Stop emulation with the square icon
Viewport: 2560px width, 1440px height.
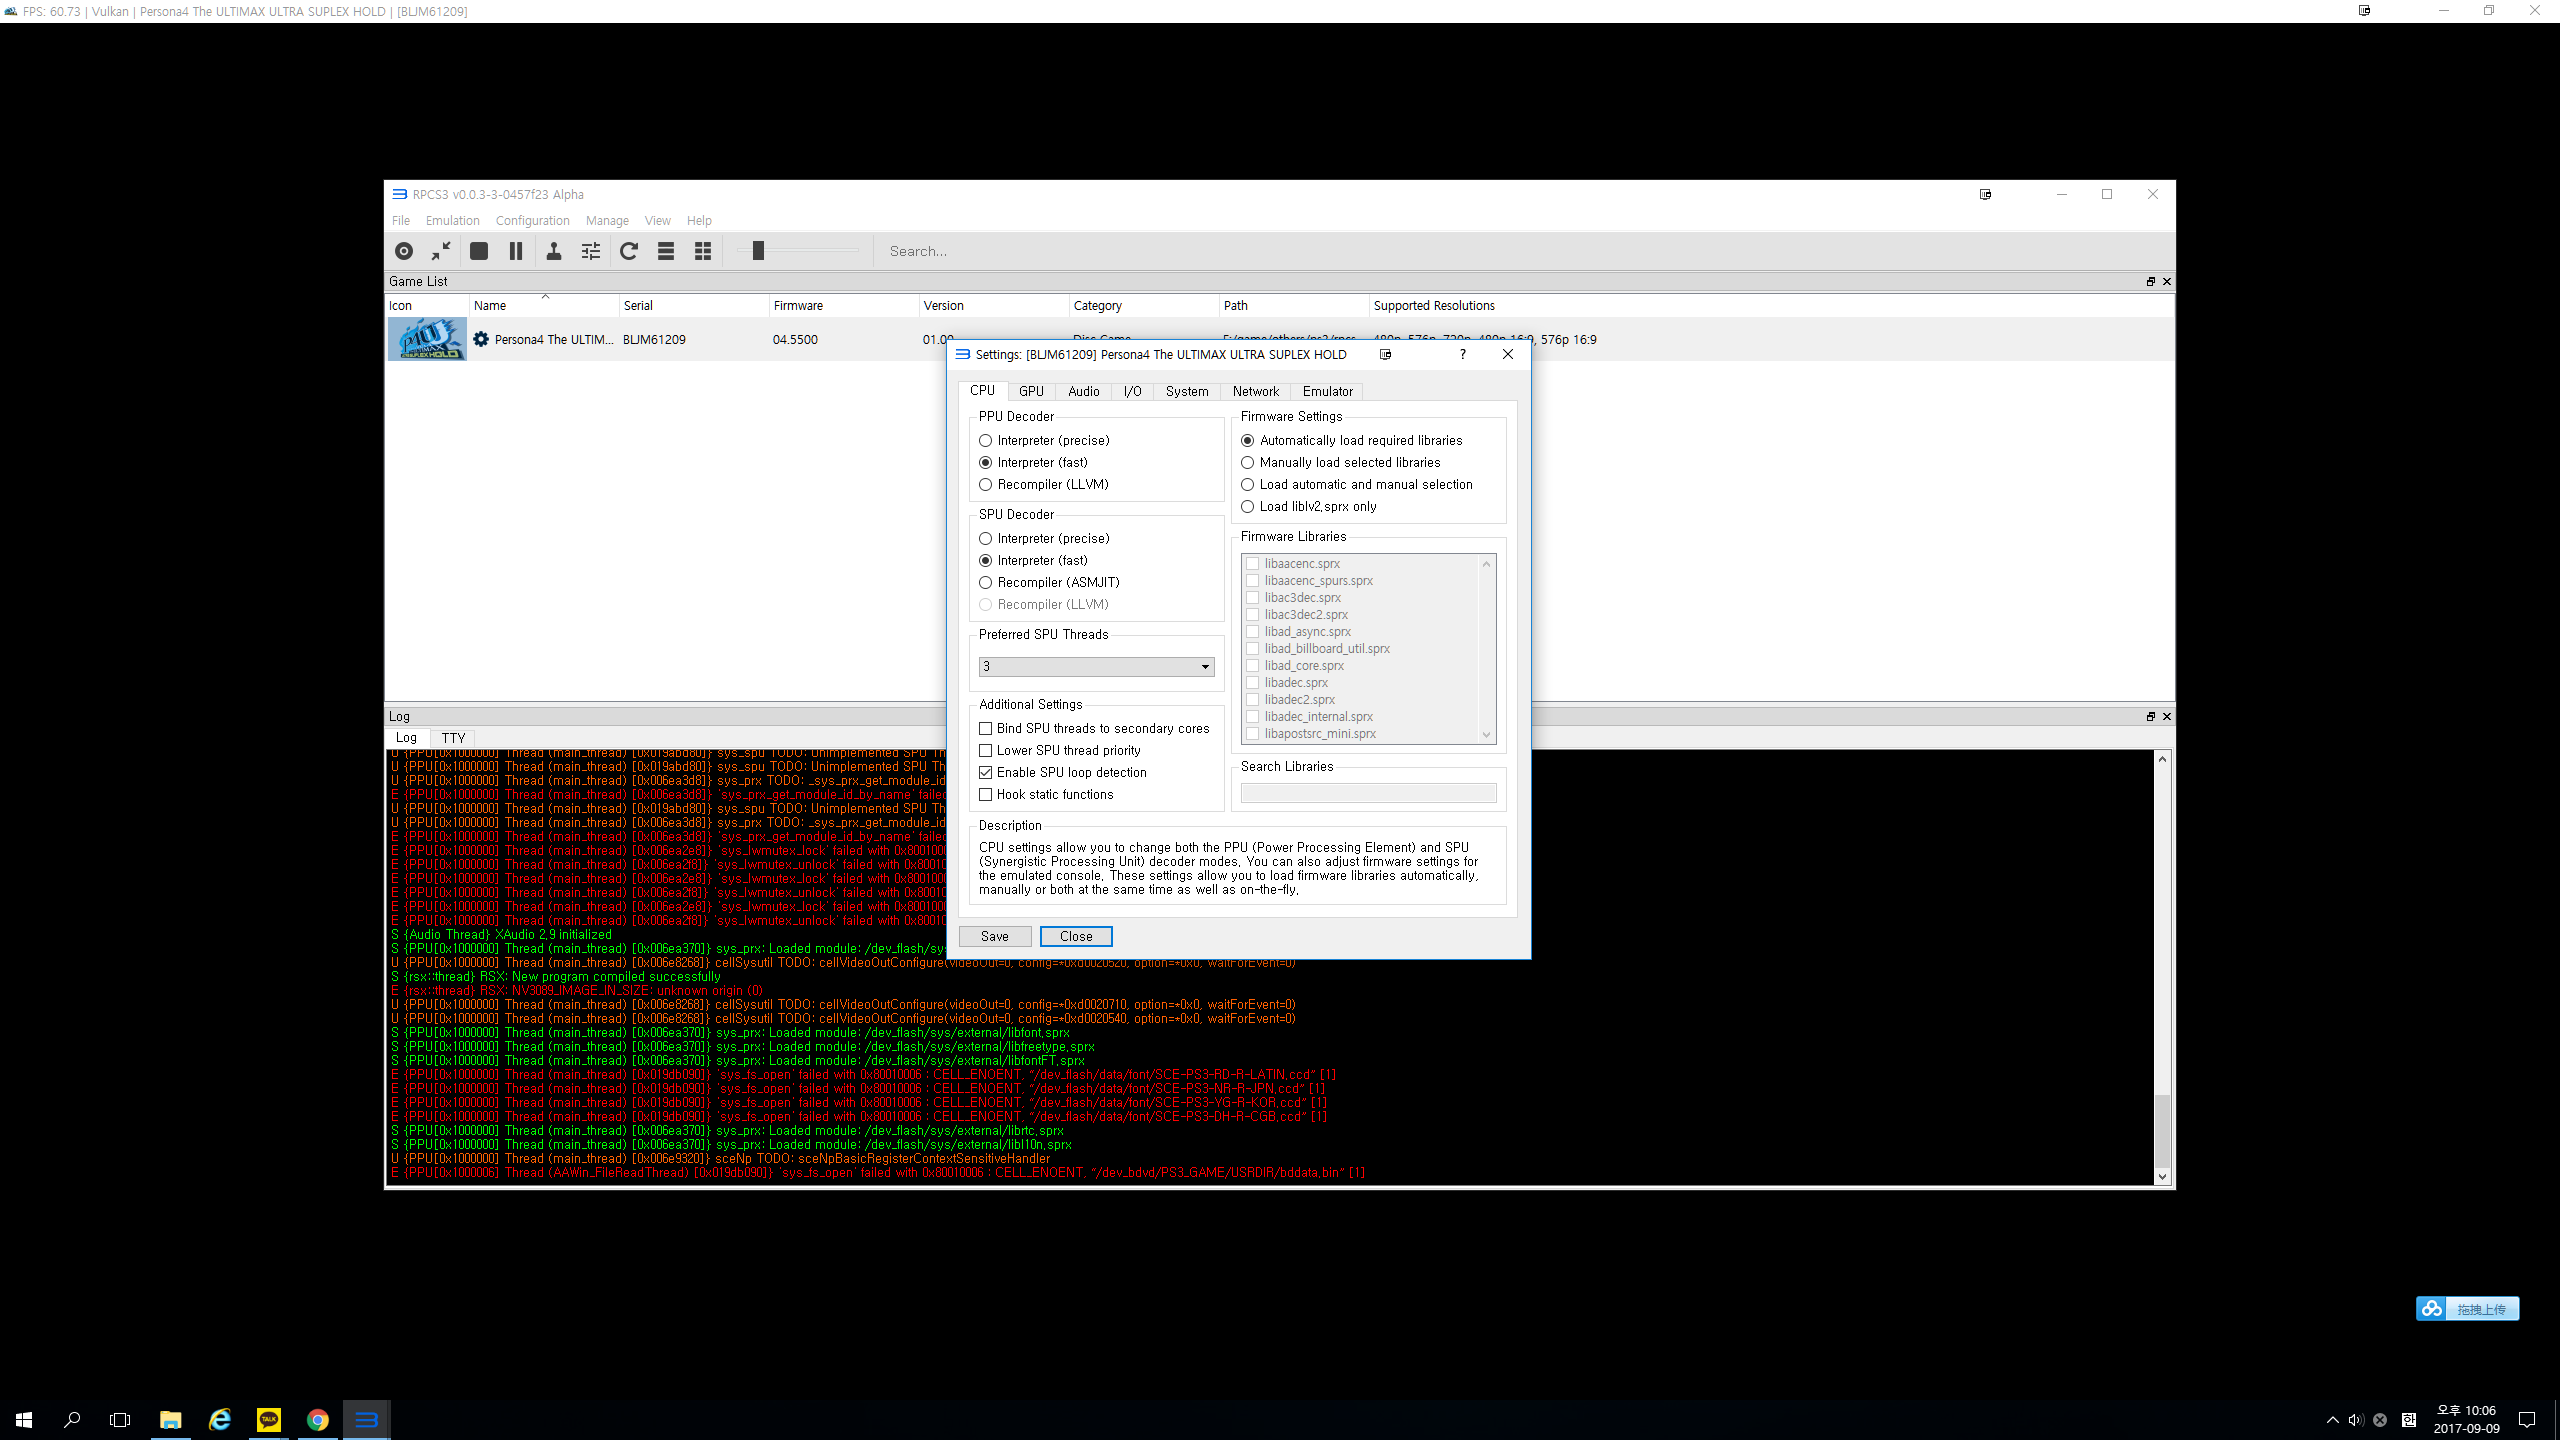coord(479,251)
